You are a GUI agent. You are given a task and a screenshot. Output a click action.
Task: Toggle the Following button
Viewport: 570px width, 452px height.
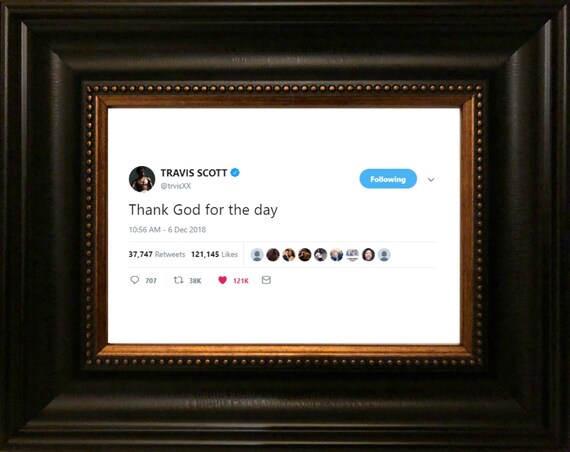pos(388,179)
